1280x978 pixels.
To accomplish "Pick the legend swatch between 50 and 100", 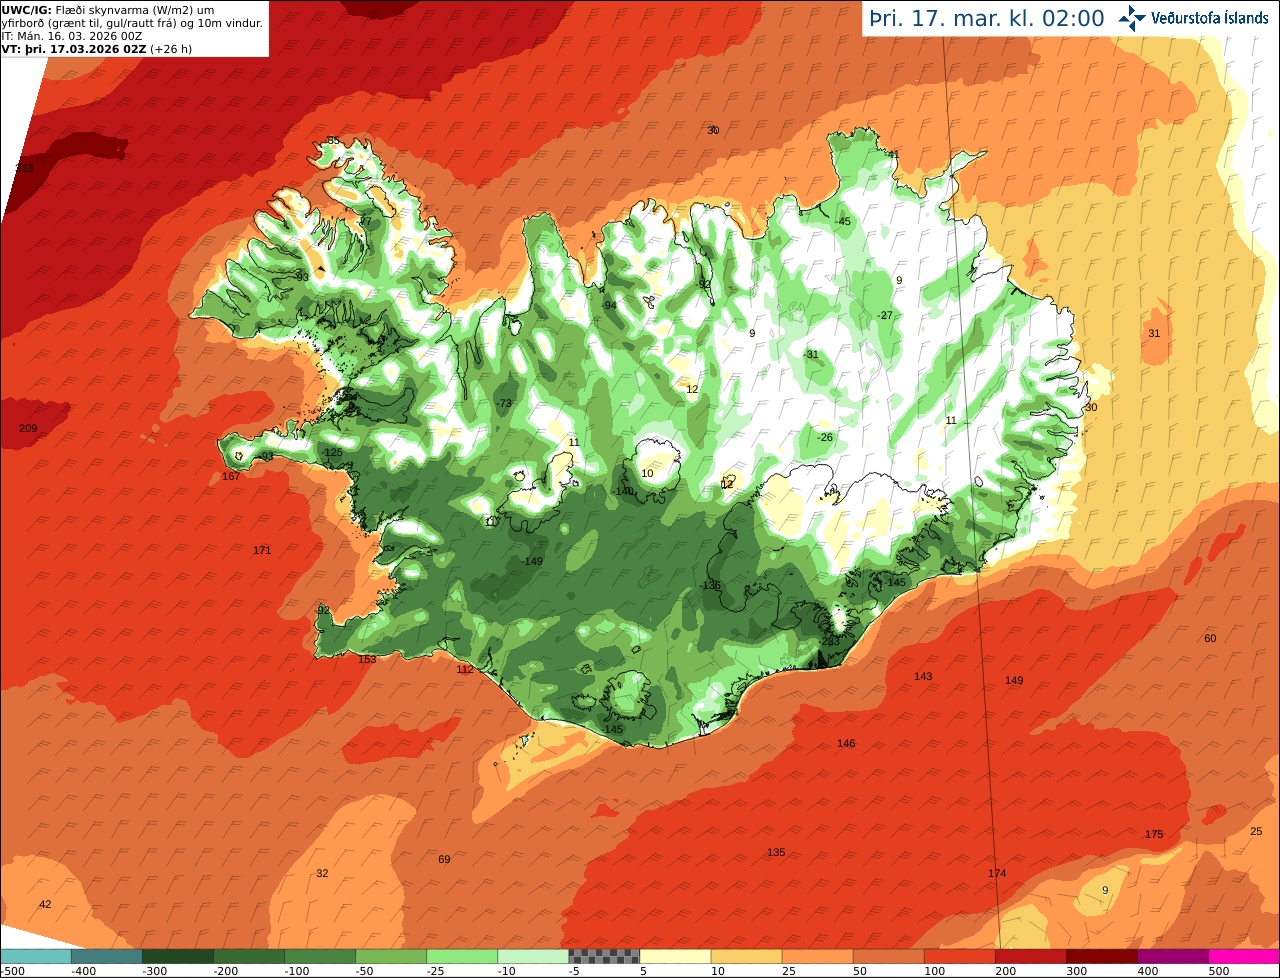I will click(887, 956).
